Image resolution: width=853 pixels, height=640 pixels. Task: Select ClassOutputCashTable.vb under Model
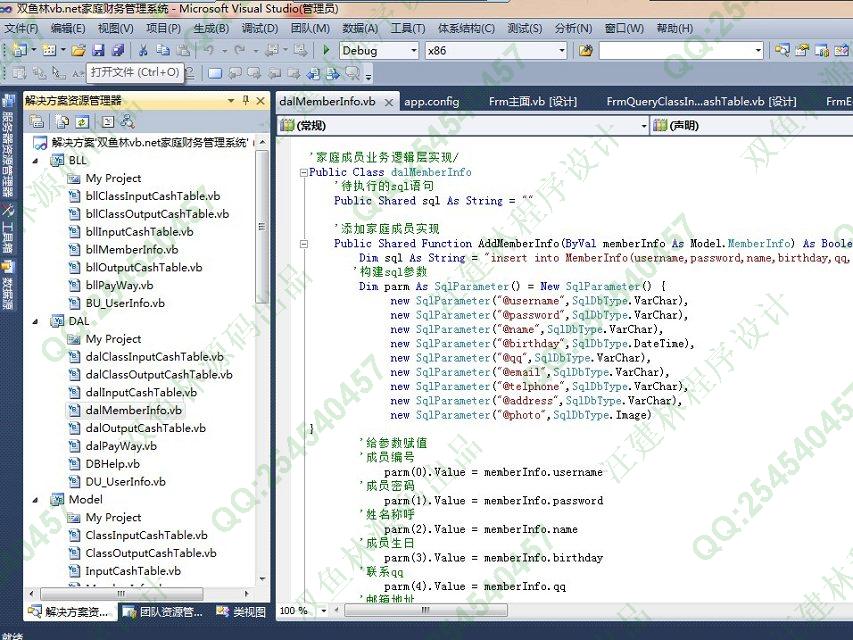point(151,553)
